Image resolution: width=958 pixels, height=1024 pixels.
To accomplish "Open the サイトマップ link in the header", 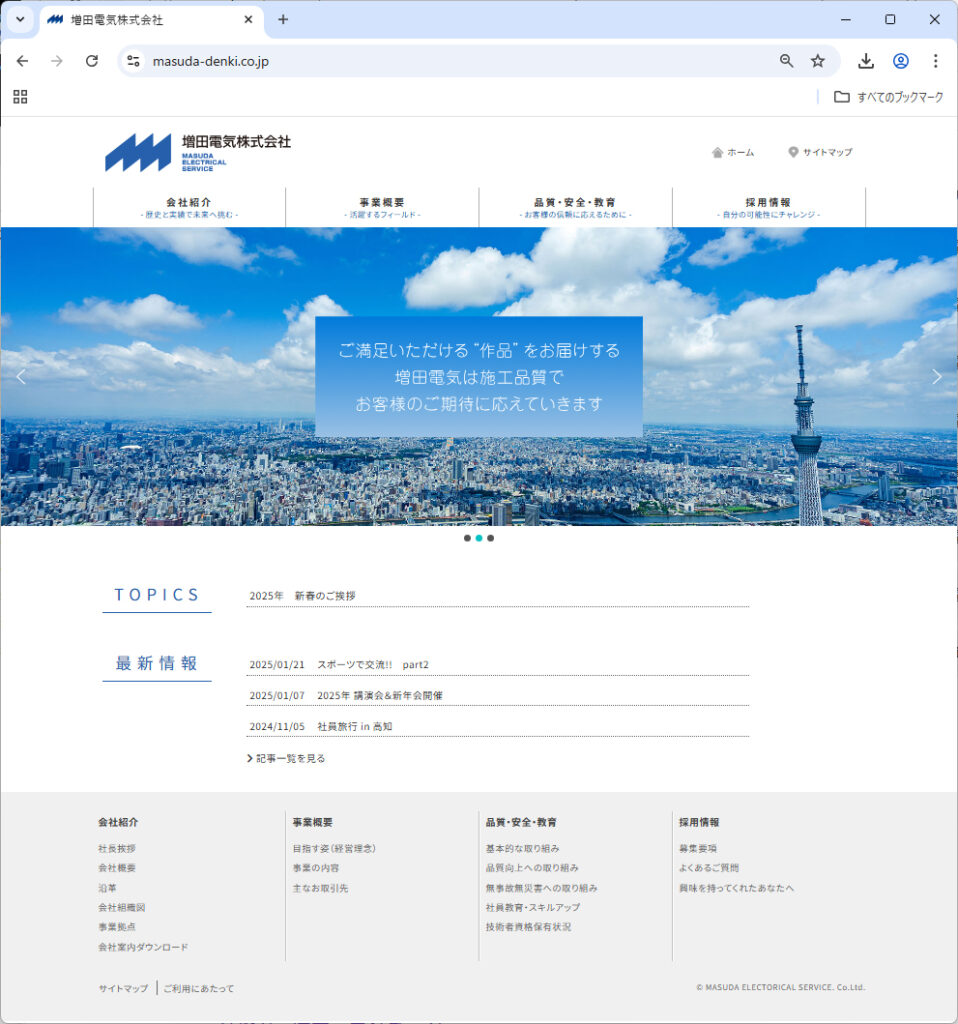I will 820,152.
